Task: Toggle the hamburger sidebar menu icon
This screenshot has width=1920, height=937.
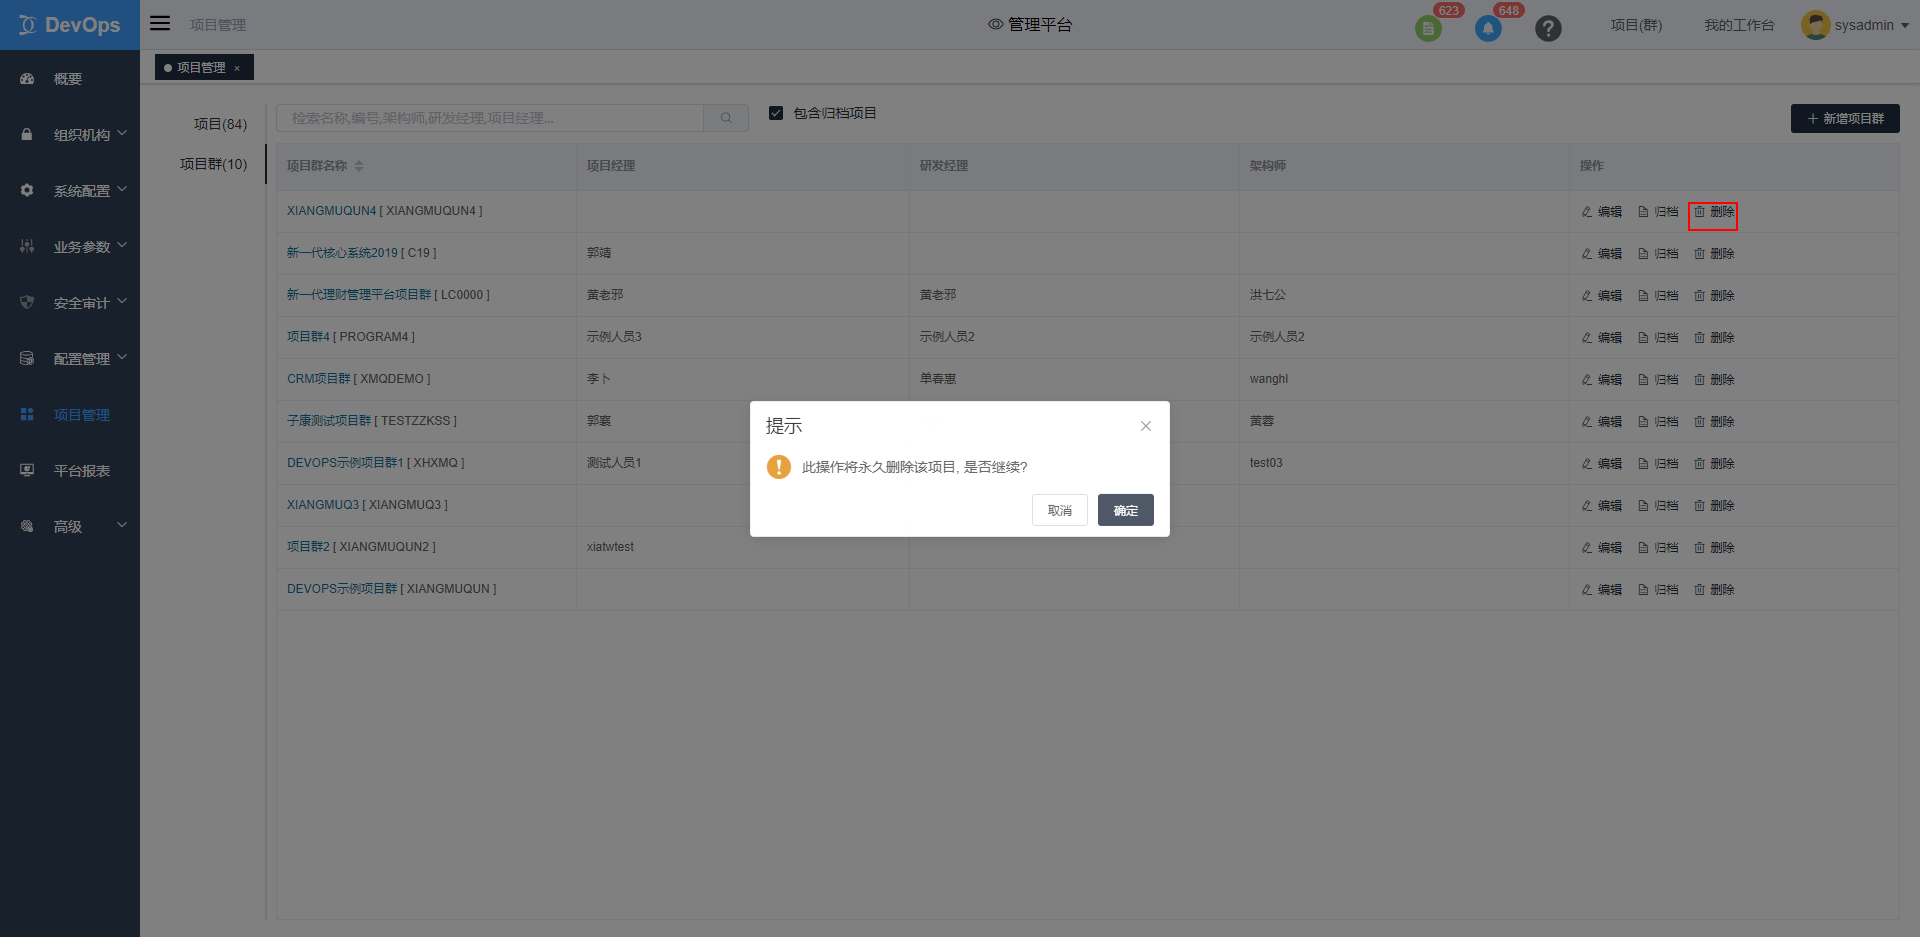Action: point(160,23)
